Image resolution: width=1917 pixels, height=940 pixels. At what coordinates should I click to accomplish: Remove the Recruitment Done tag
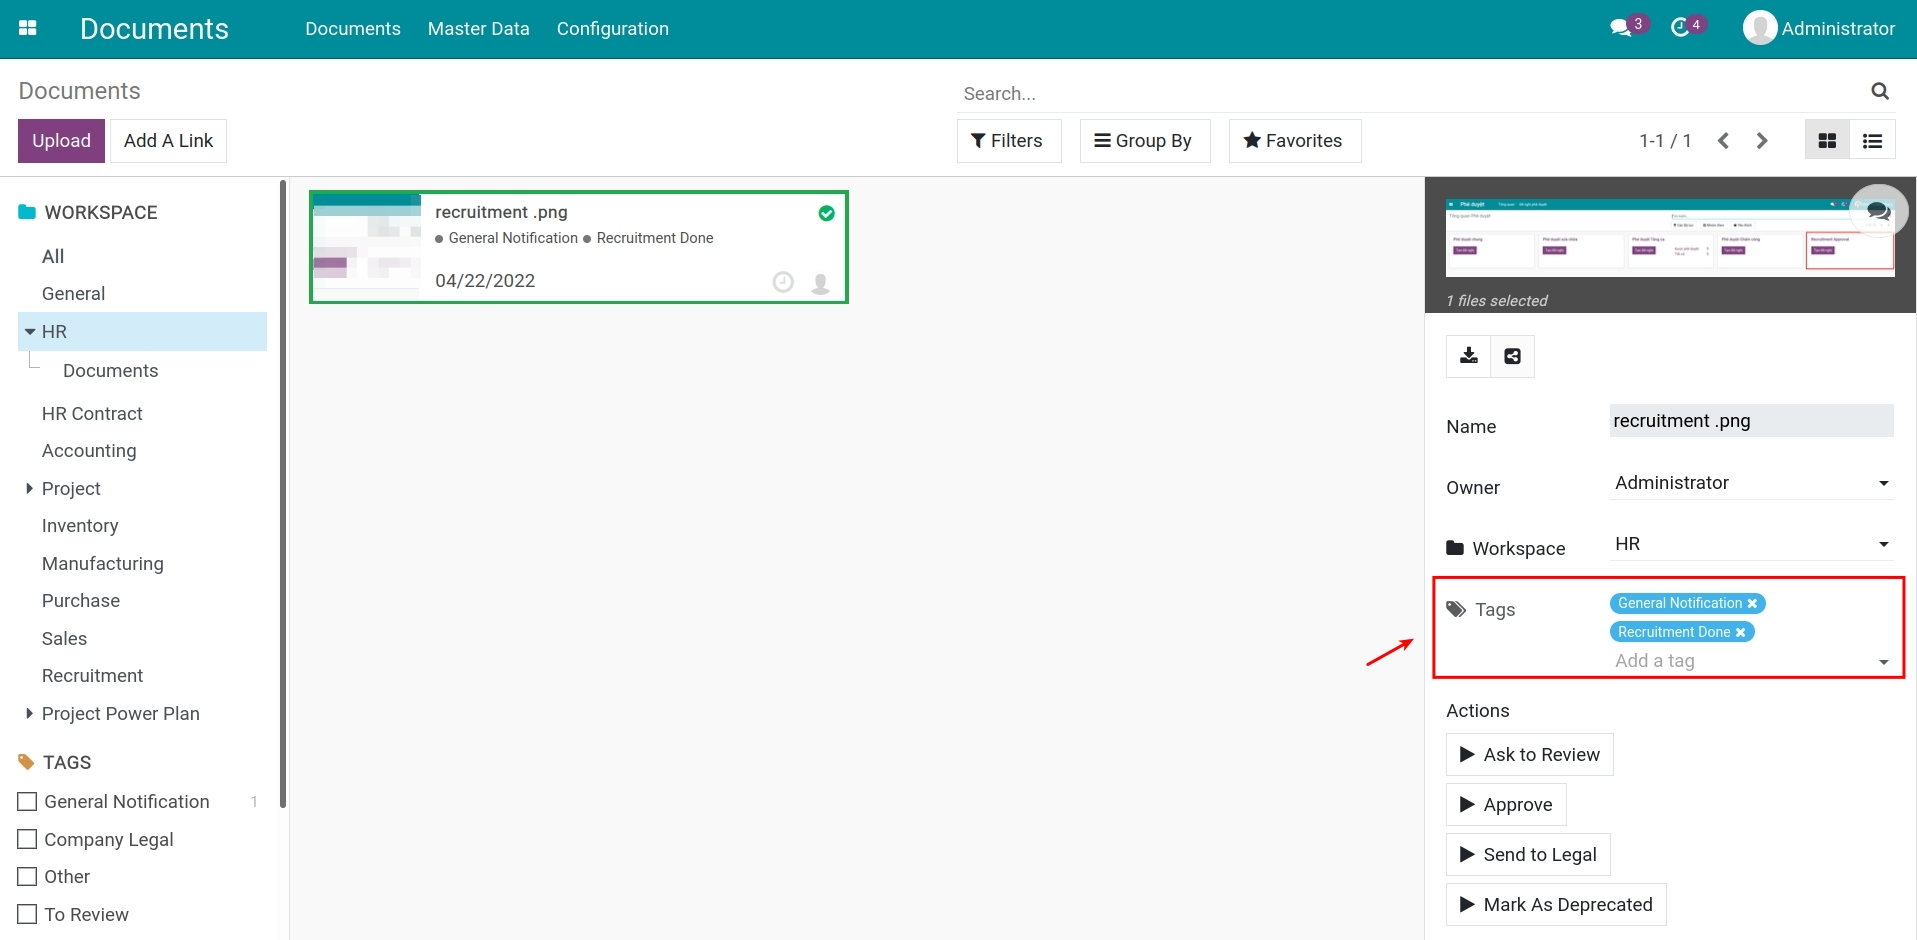pos(1740,631)
